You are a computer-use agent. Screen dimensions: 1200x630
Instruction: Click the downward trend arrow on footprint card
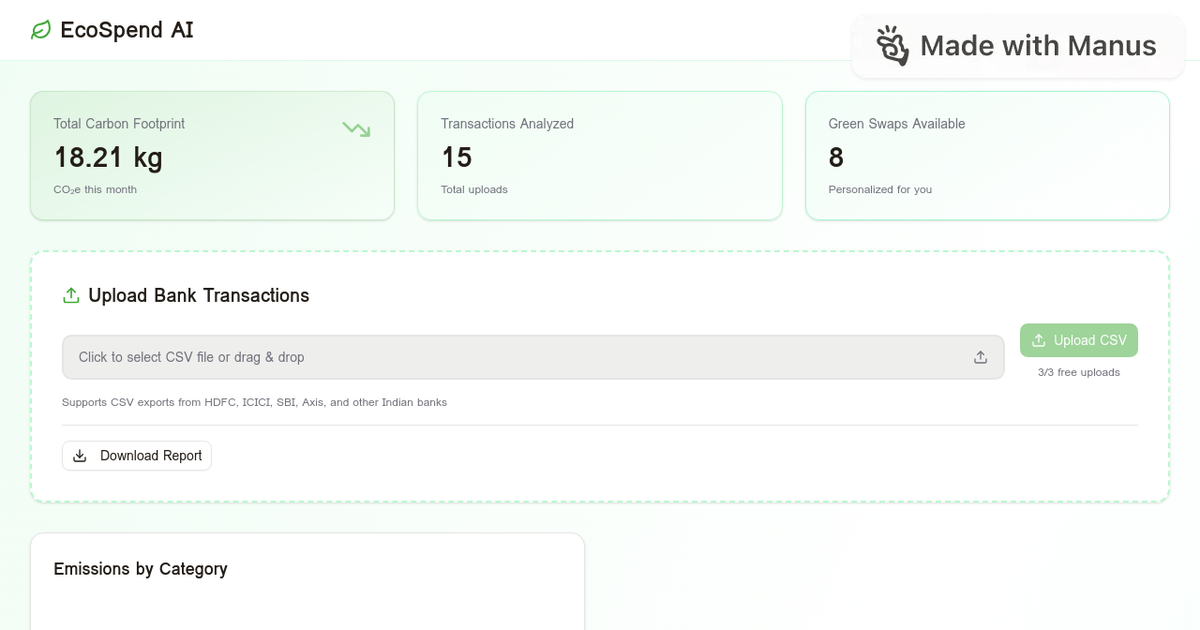[355, 128]
